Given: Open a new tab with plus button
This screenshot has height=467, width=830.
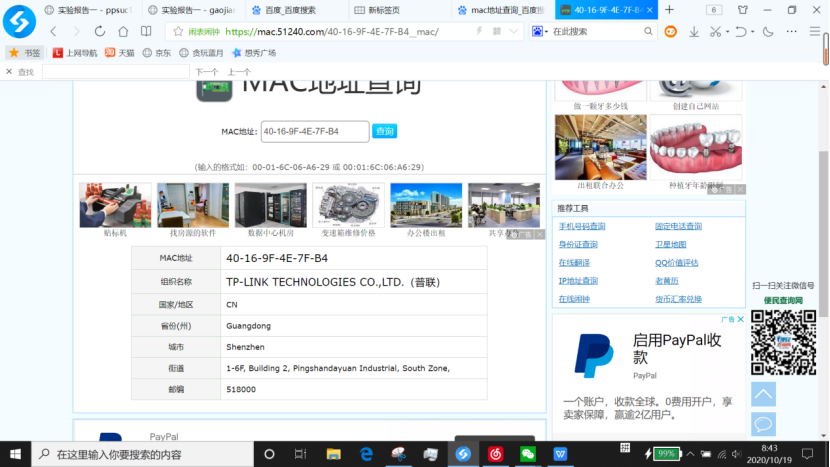Looking at the screenshot, I should pos(670,10).
